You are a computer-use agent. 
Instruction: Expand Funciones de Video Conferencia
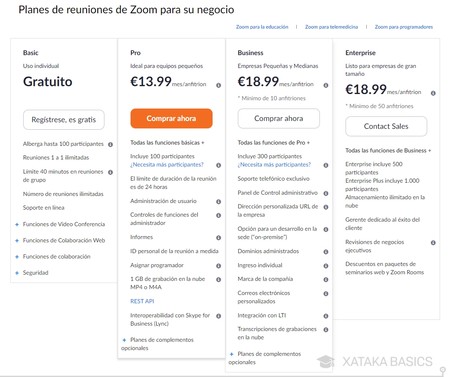coord(61,224)
